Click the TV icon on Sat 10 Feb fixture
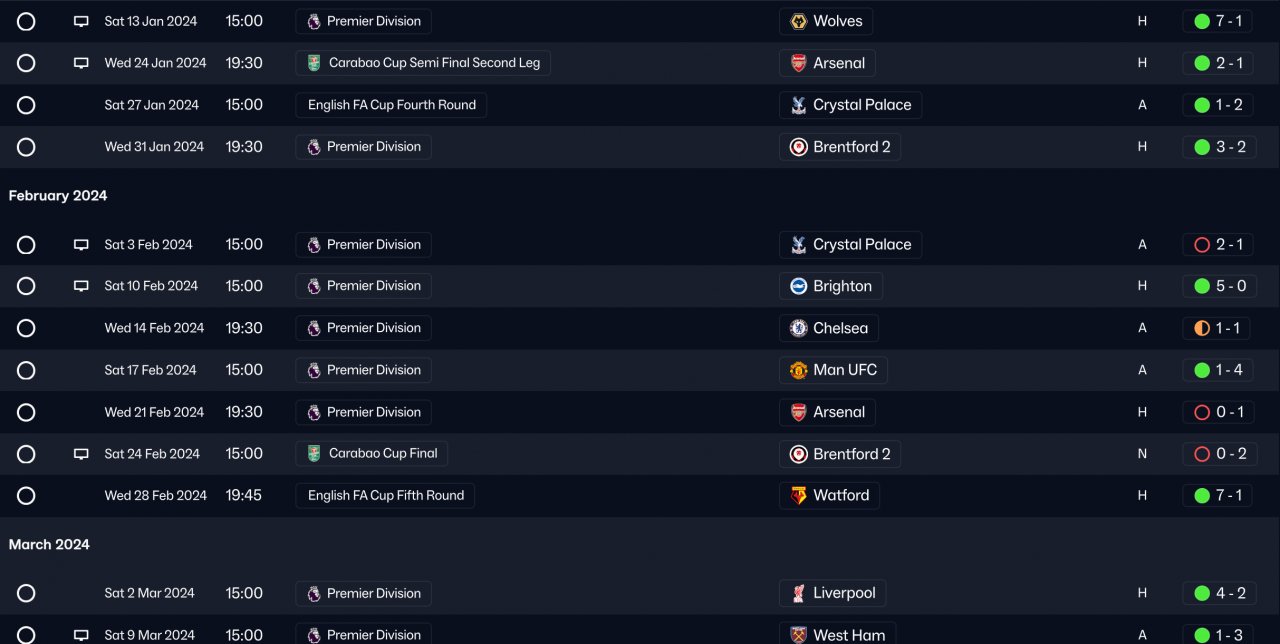 (81, 286)
